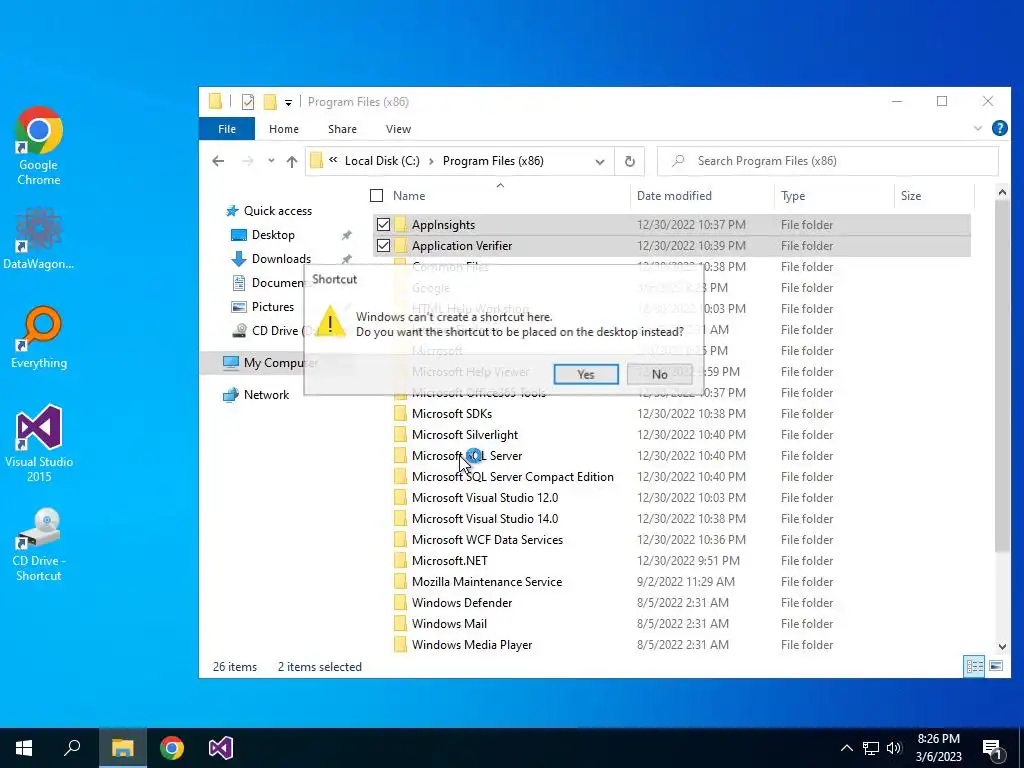Click Local Disk (C:) breadcrumb
This screenshot has height=768, width=1024.
(x=382, y=161)
